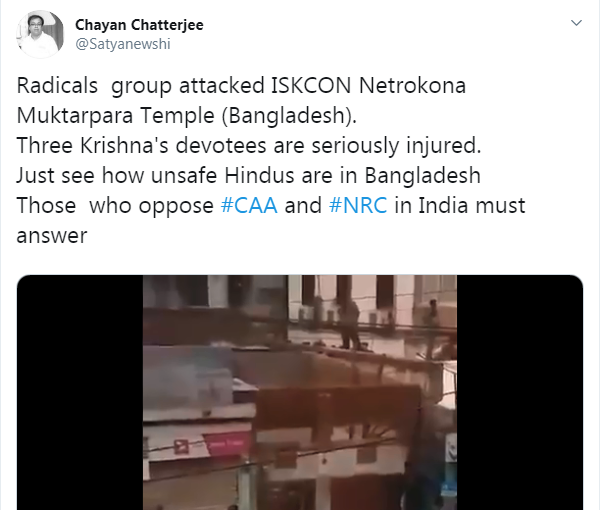616x510 pixels.
Task: Open the #CAA hashtag
Action: 249,205
